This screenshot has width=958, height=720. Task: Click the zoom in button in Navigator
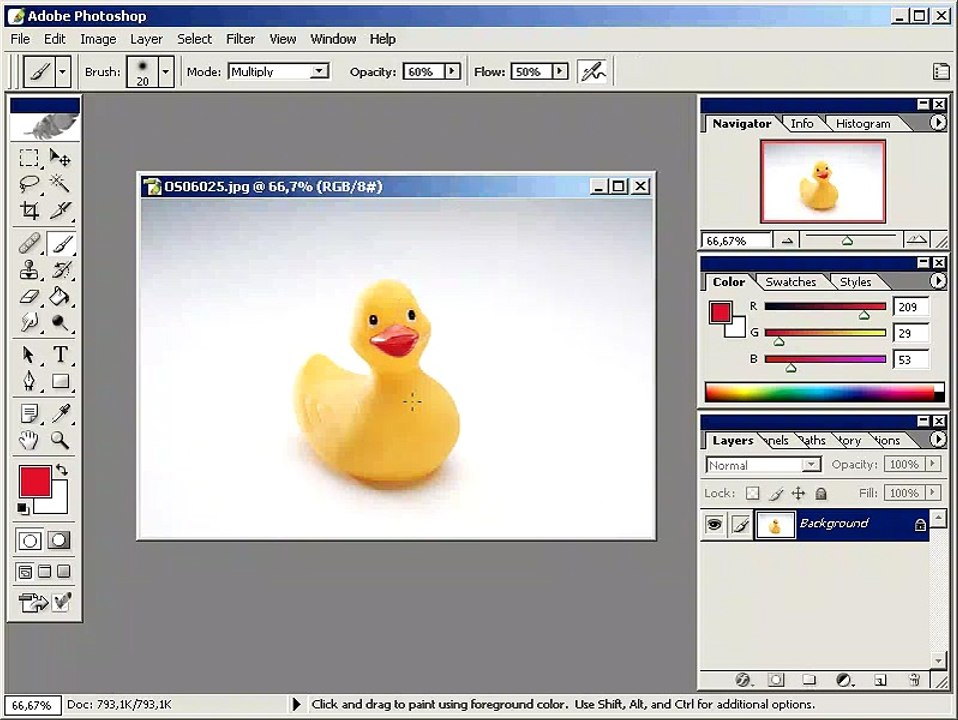click(916, 240)
